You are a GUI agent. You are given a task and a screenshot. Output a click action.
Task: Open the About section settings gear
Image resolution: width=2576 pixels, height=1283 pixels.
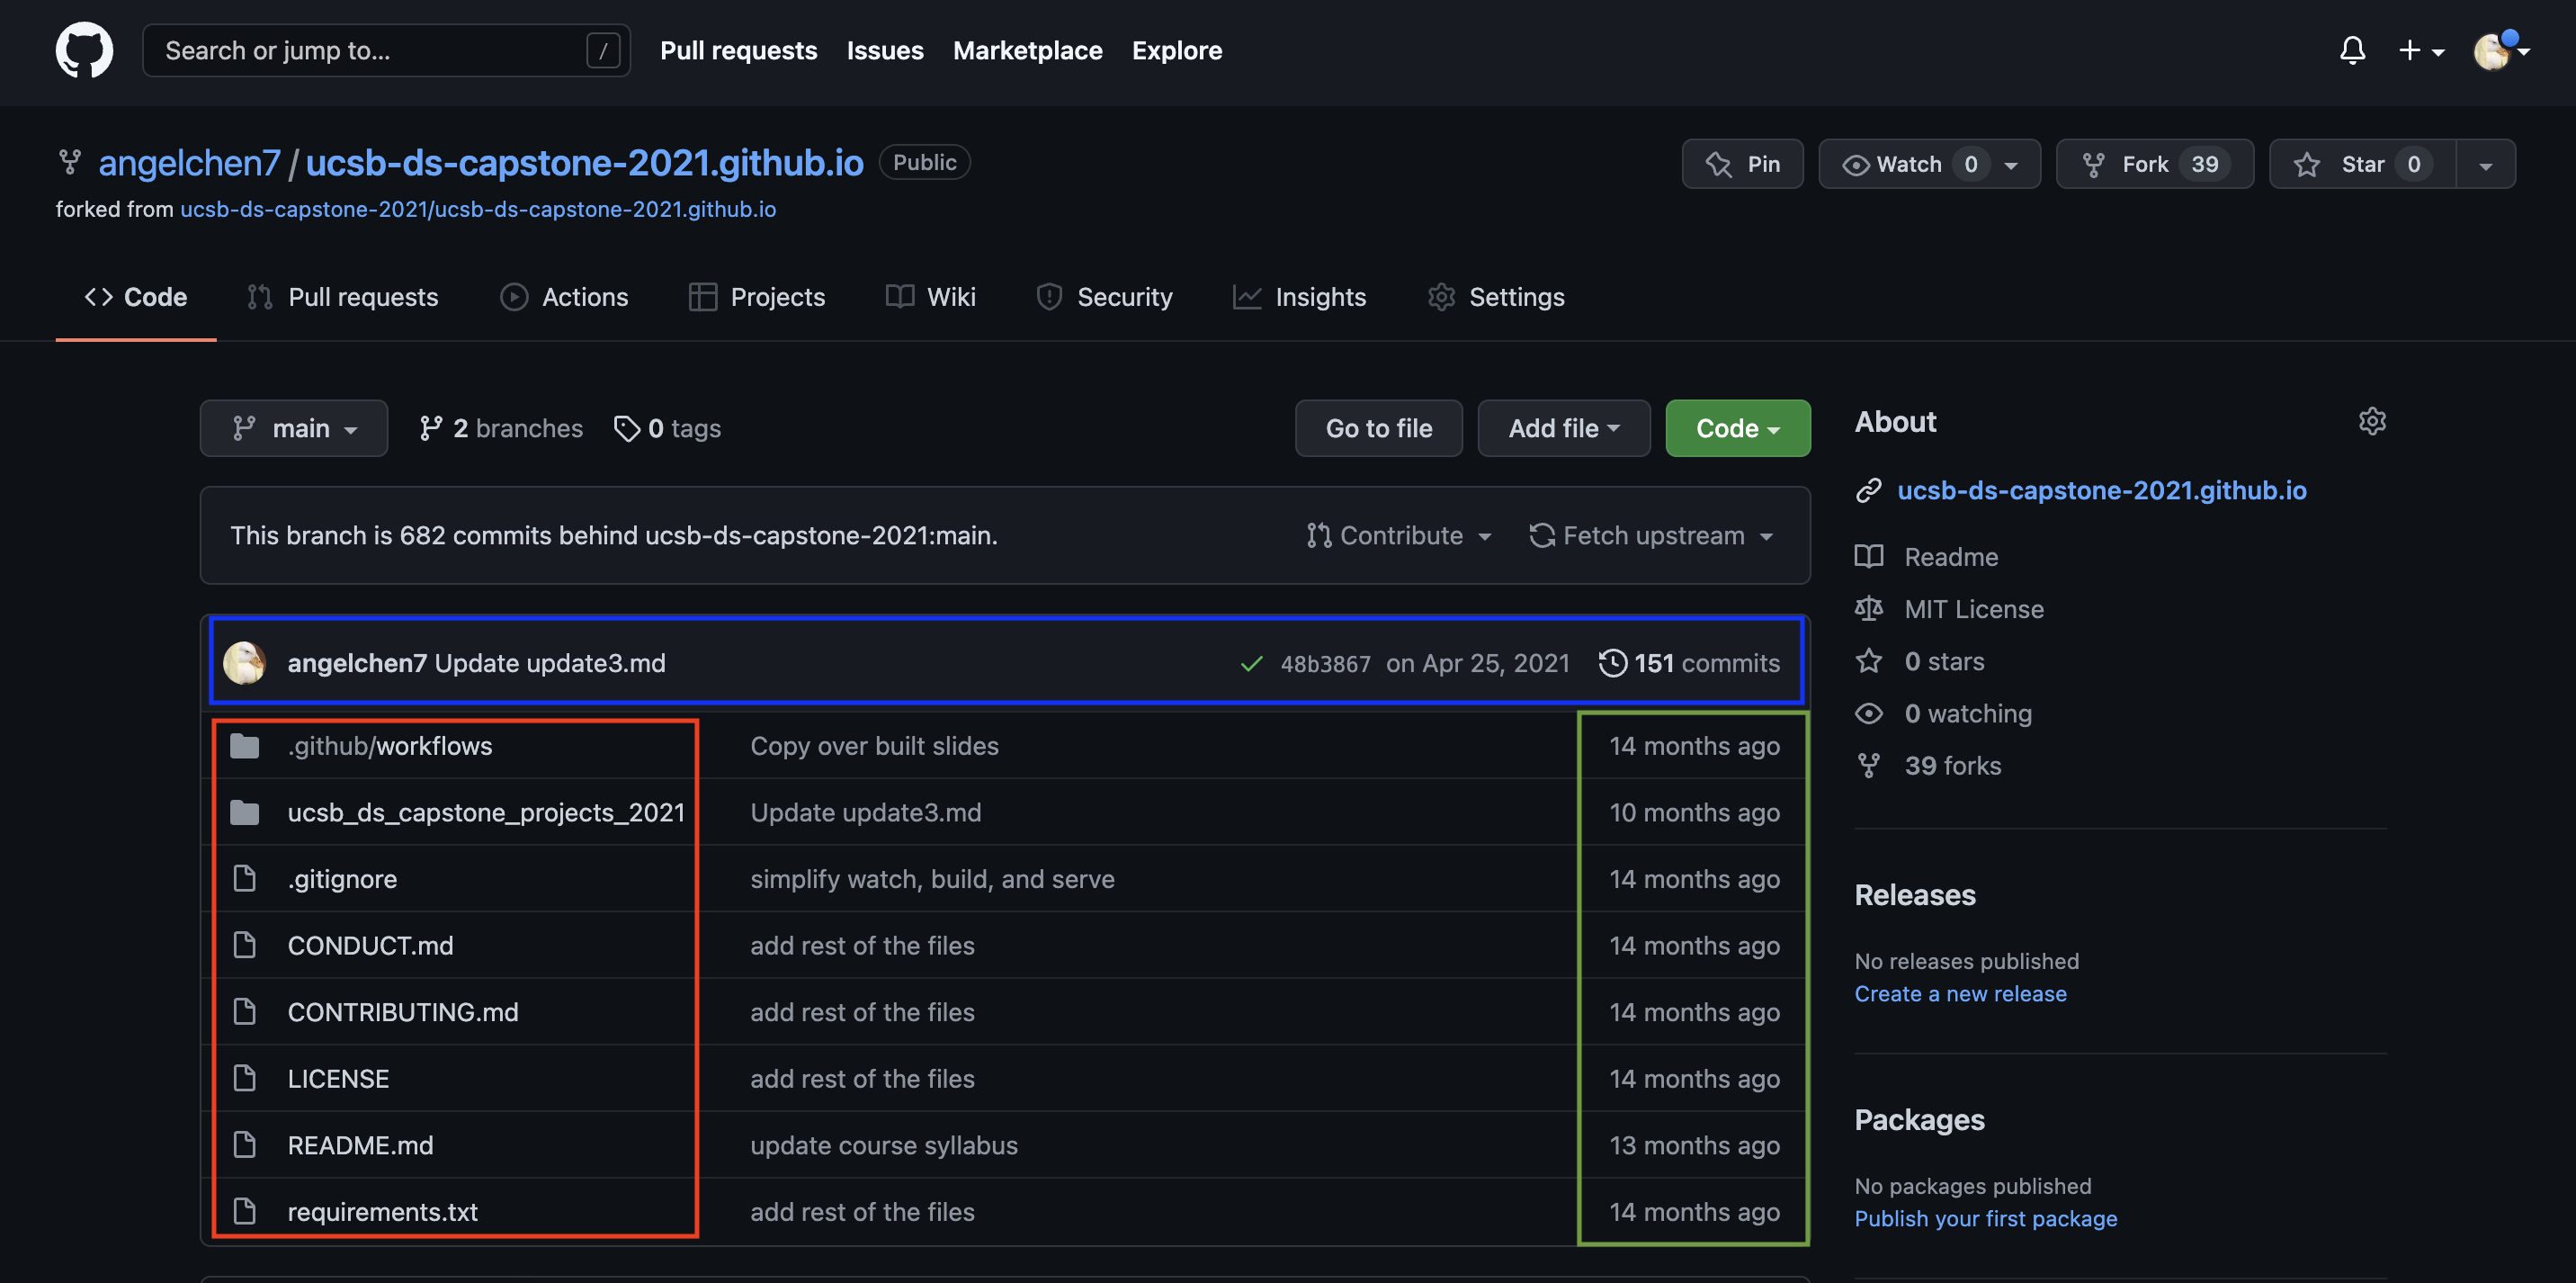(2372, 421)
